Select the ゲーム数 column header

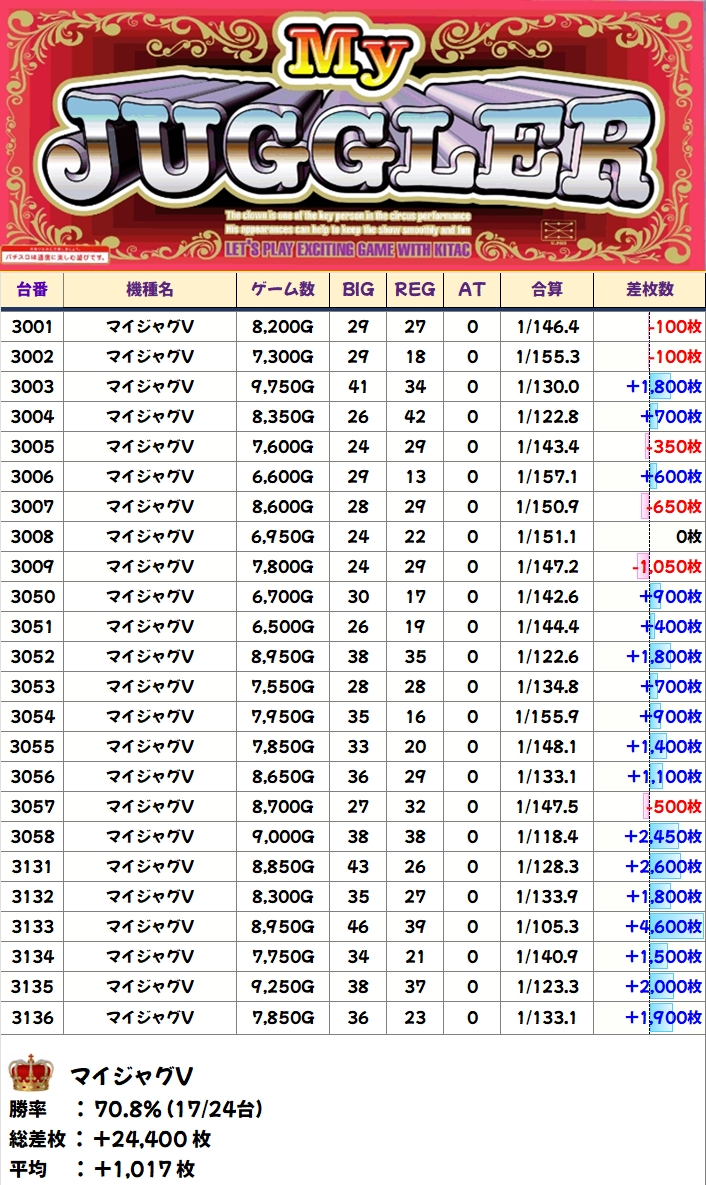point(283,289)
